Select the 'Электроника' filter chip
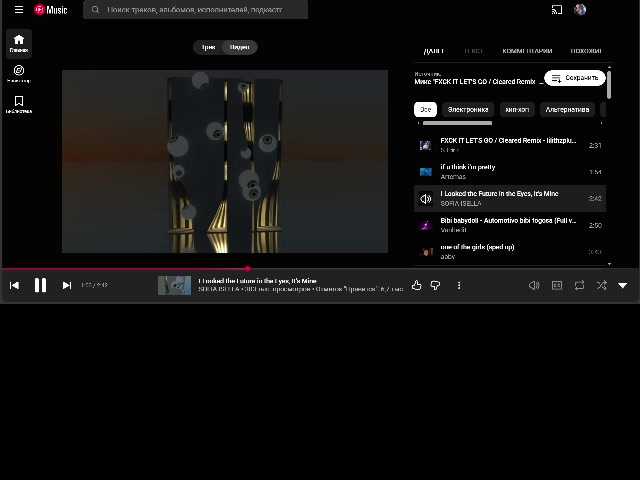This screenshot has width=640, height=480. tap(468, 109)
